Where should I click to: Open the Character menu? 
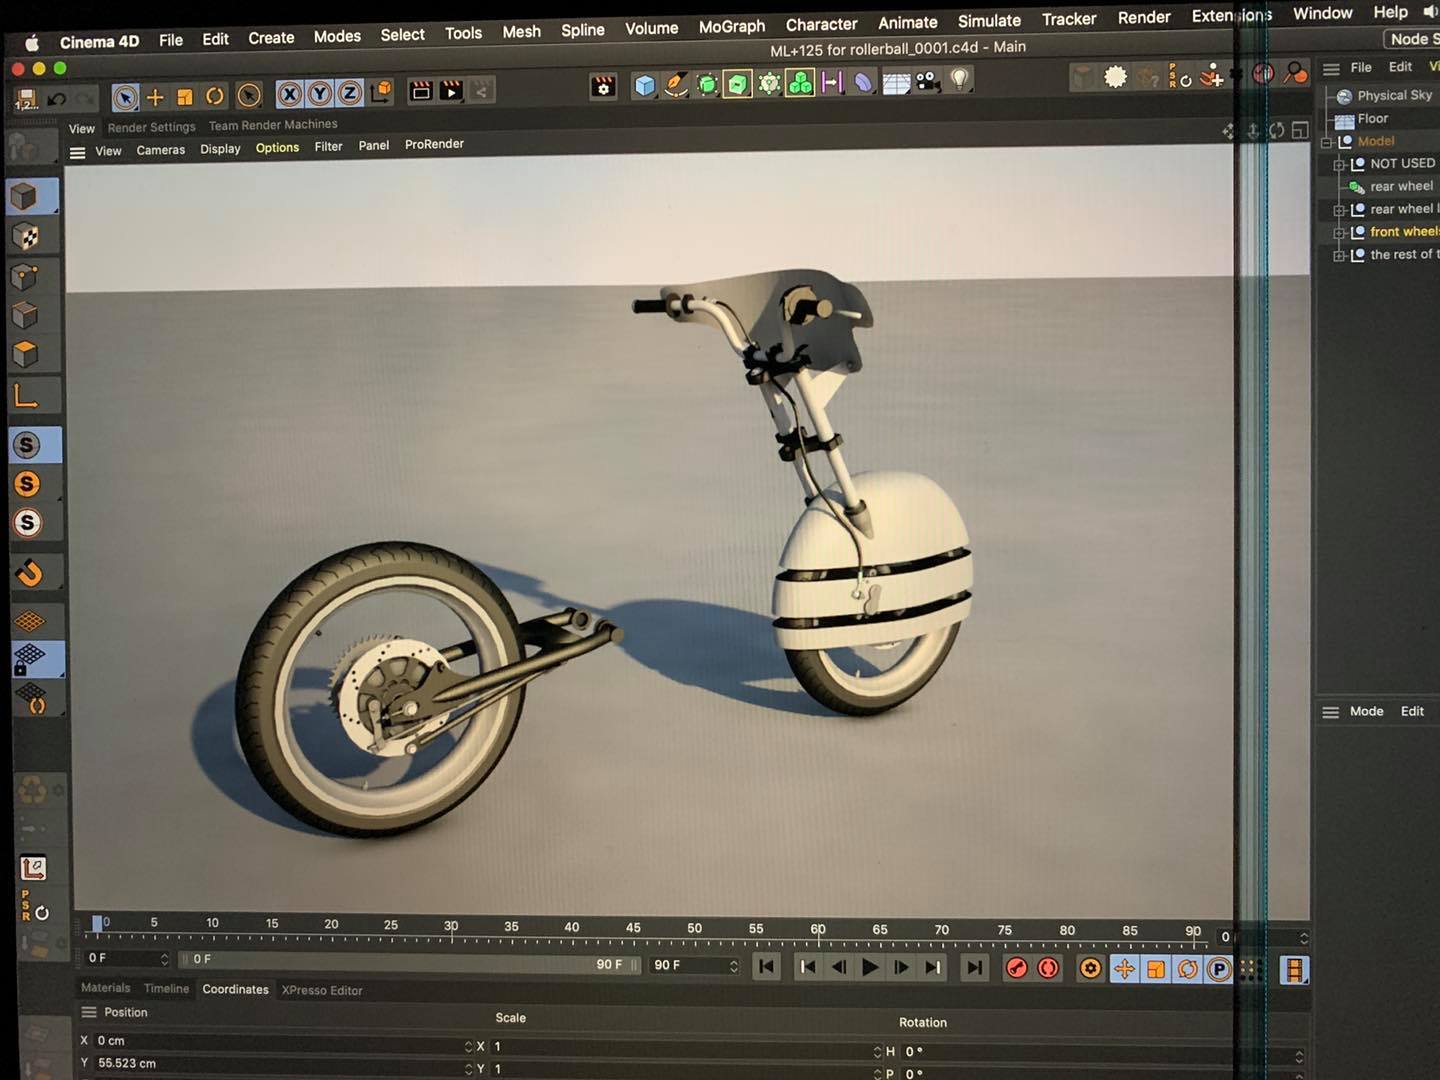tap(821, 24)
